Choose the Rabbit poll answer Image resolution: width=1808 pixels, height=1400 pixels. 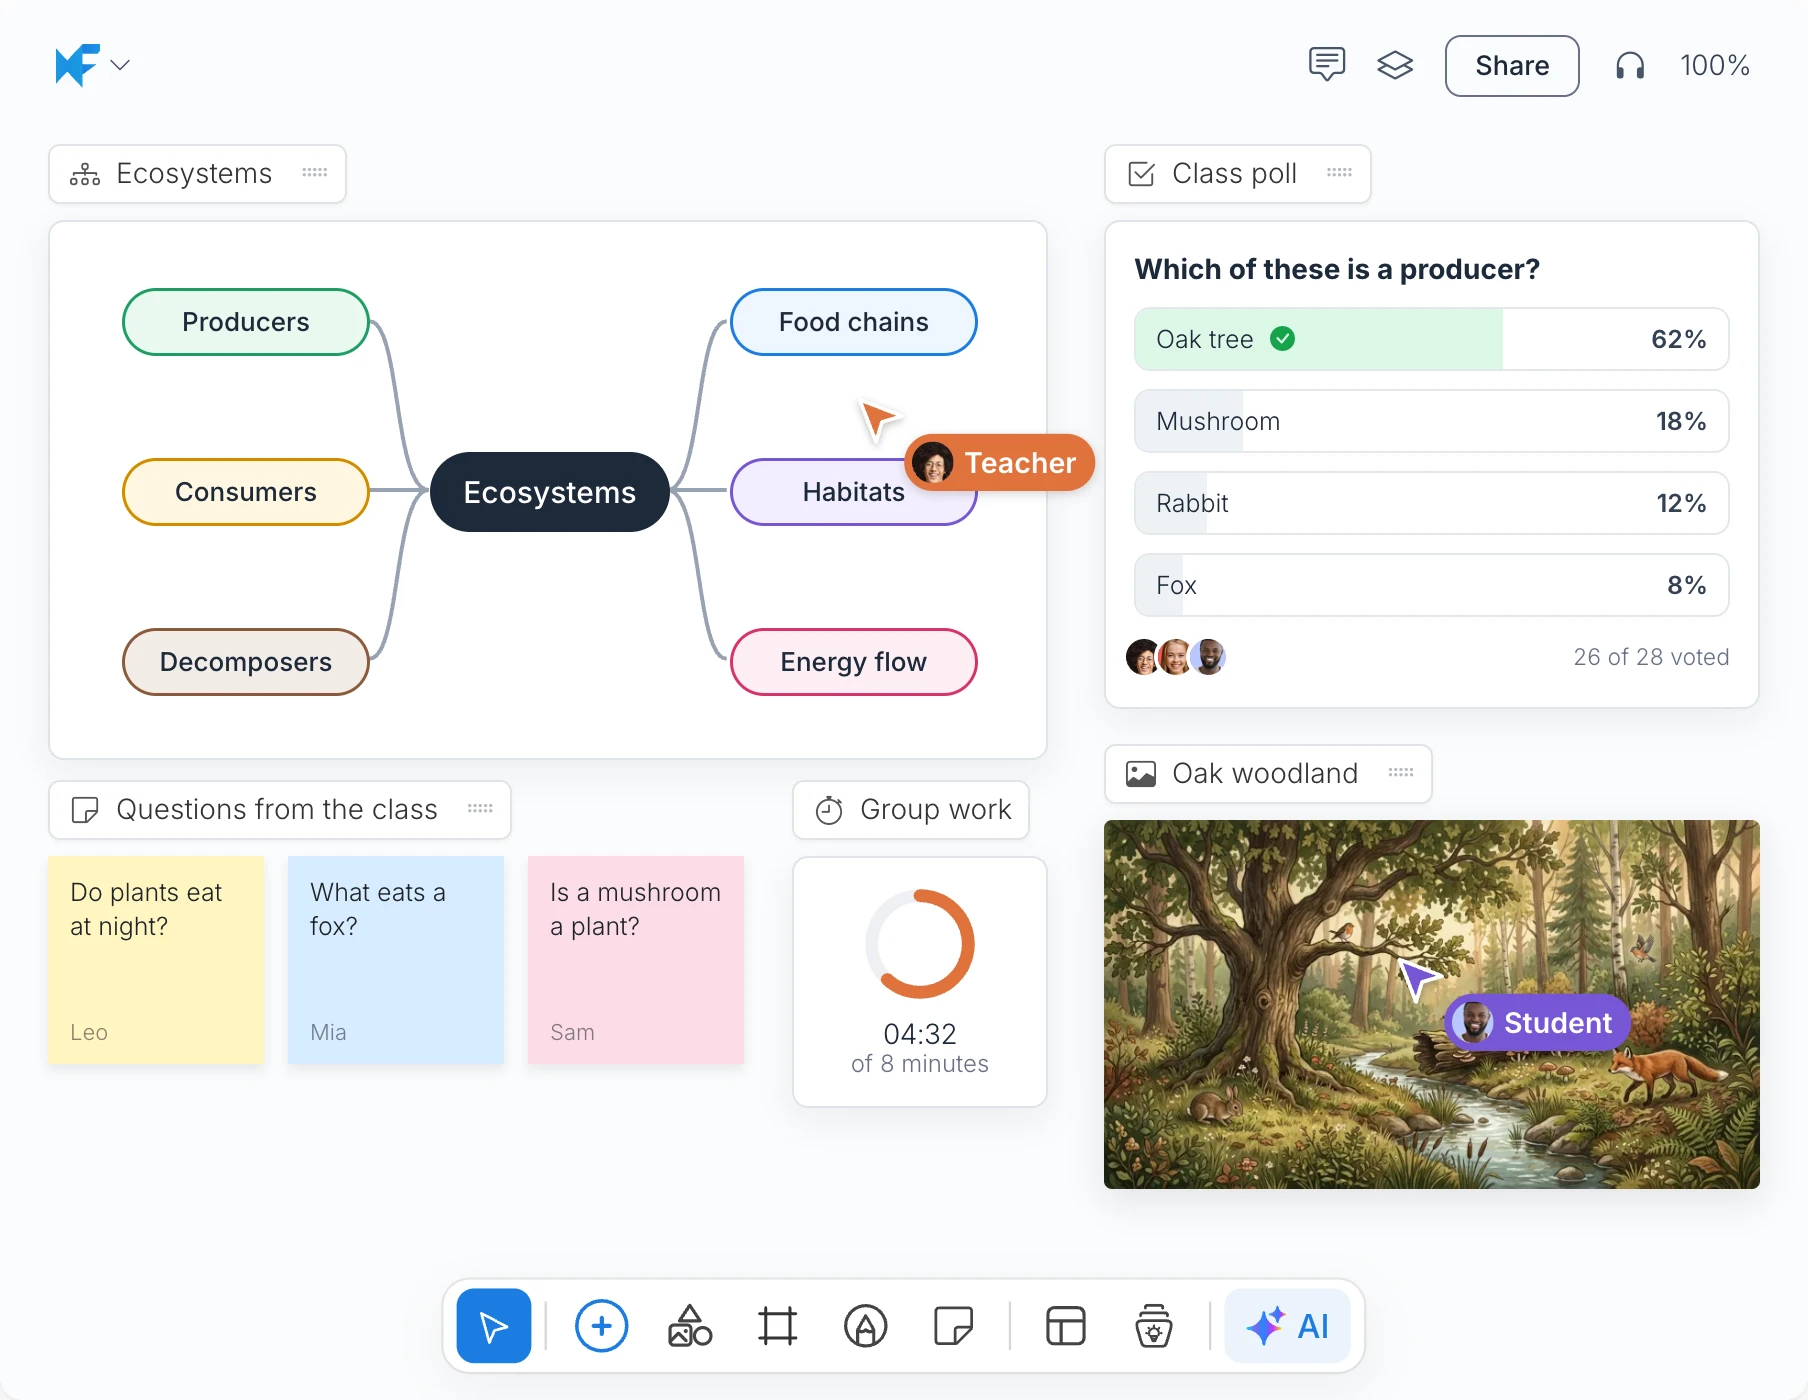tap(1431, 503)
